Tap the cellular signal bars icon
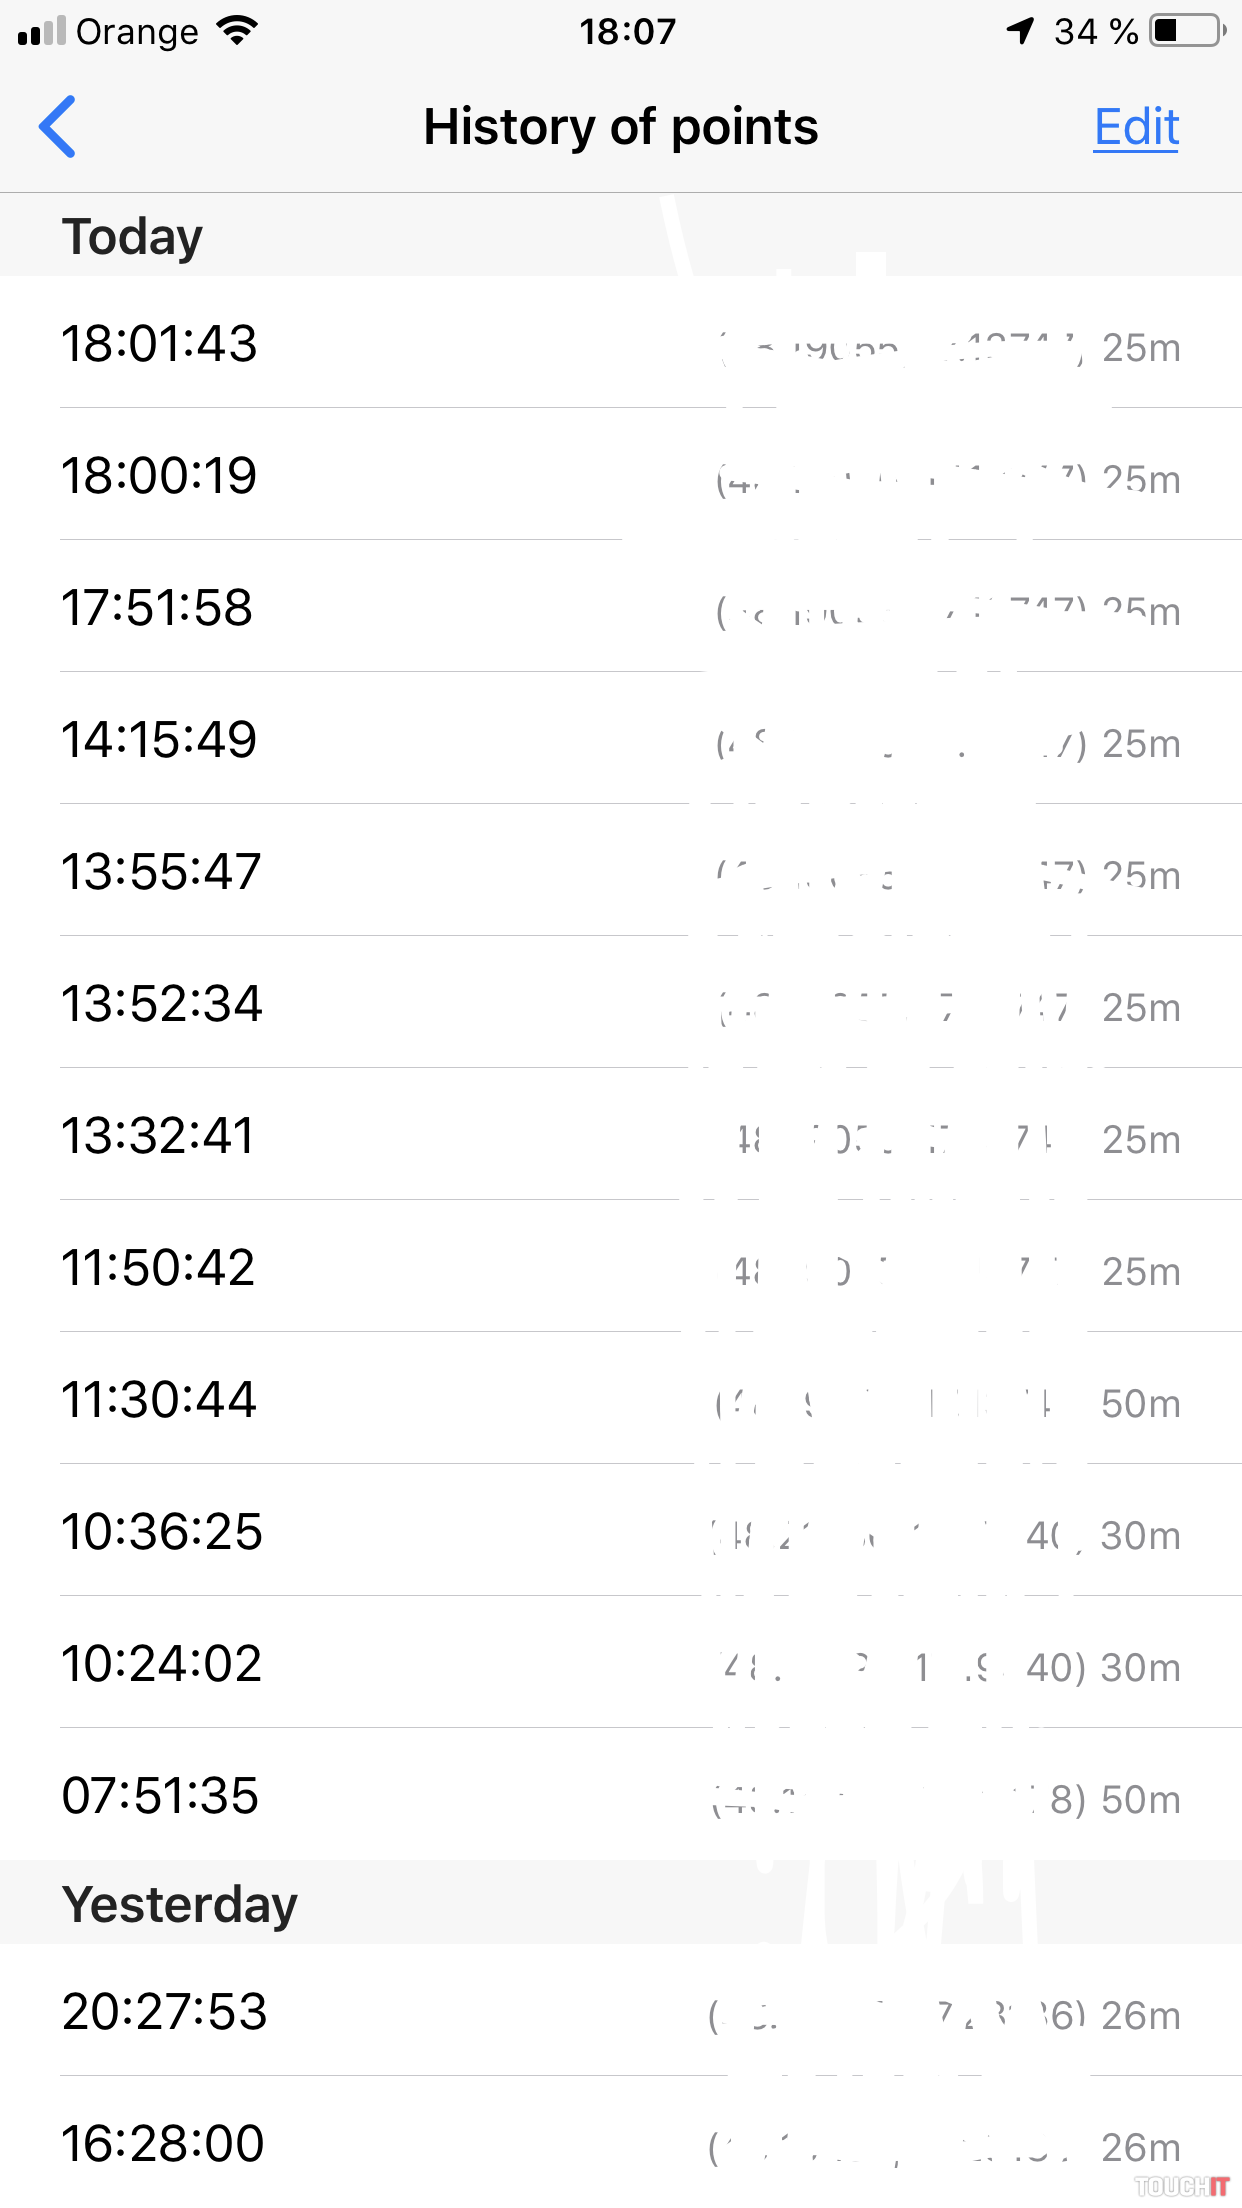 tap(41, 31)
